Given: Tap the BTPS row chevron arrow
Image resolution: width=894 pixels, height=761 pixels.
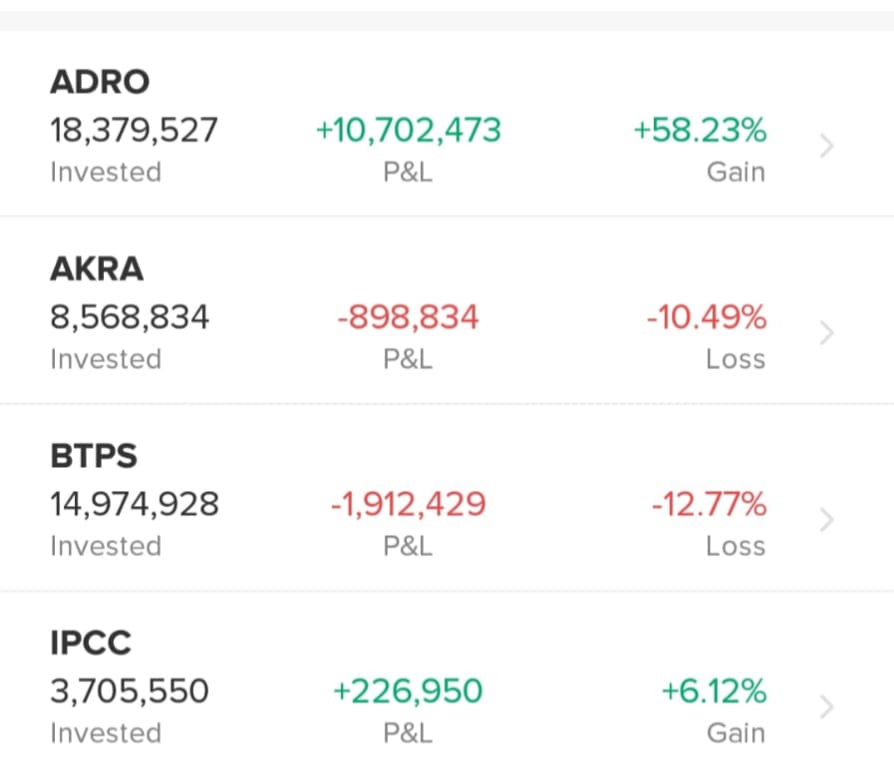Looking at the screenshot, I should tap(826, 521).
